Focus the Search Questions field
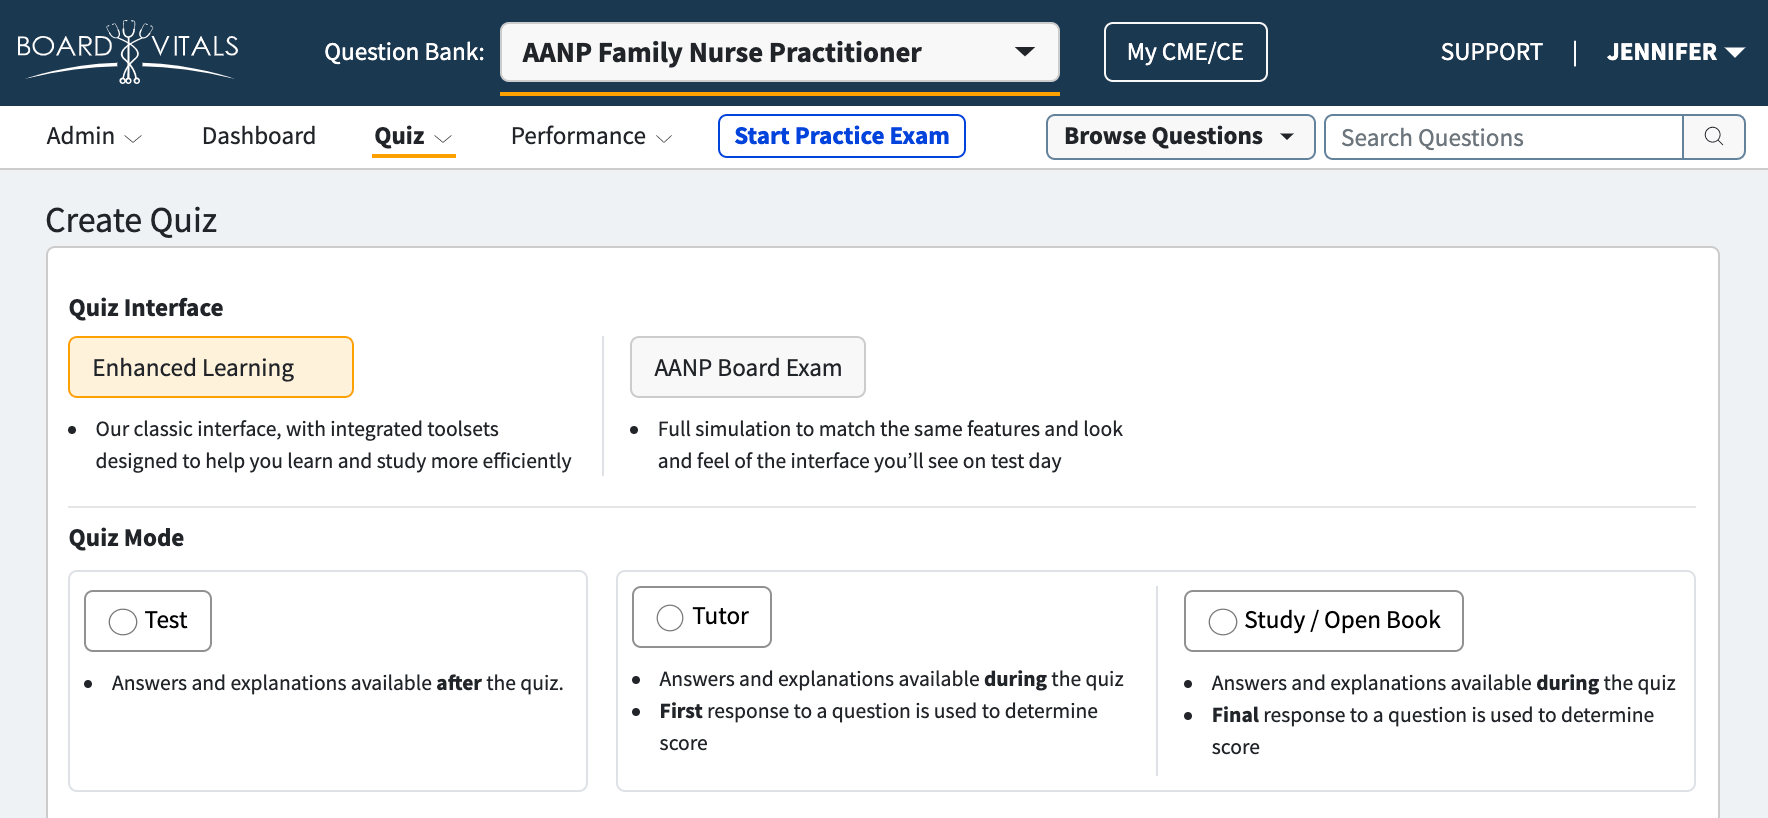 coord(1504,137)
